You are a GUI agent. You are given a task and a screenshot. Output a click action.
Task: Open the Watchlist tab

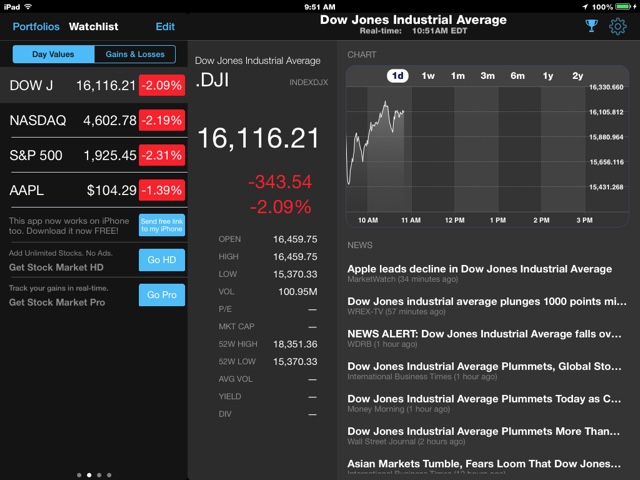[x=93, y=27]
